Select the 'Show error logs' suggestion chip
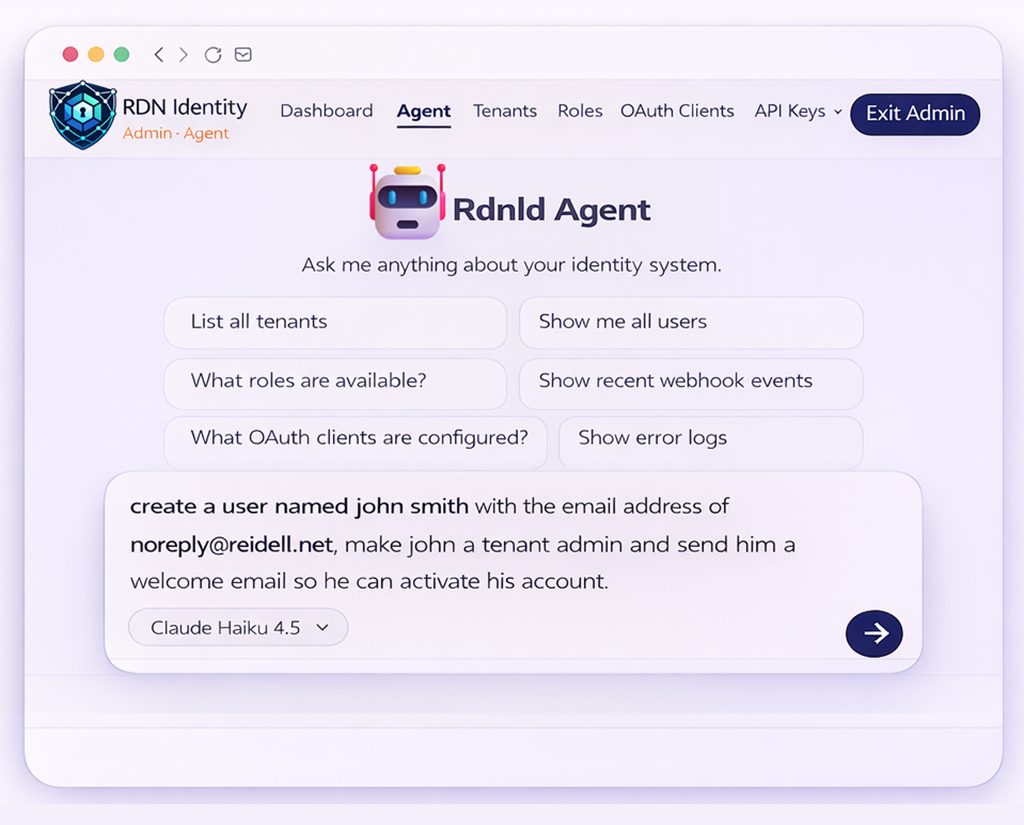The image size is (1024, 825). point(710,442)
